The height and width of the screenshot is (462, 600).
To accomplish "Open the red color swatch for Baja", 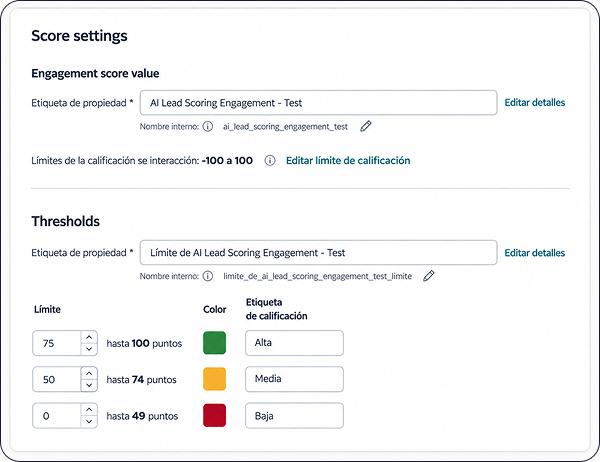I will [214, 415].
